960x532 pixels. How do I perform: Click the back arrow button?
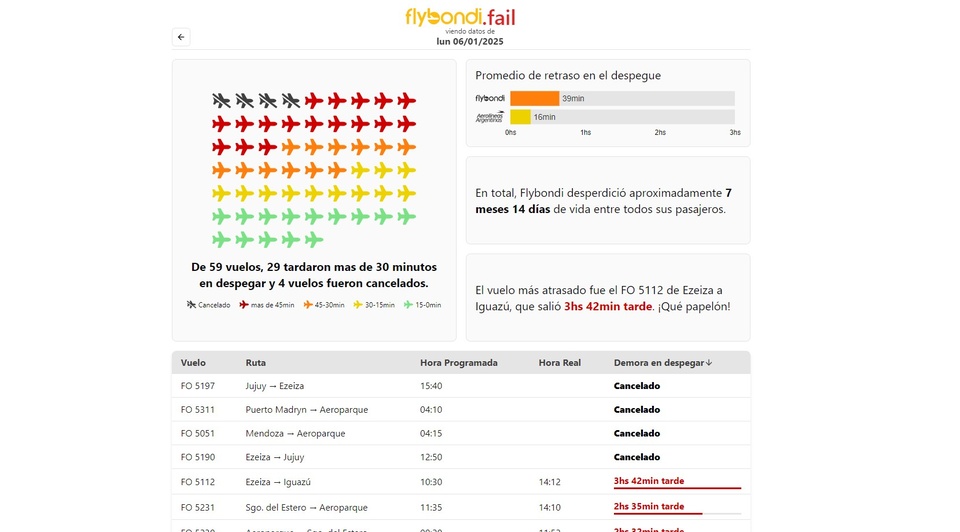(181, 37)
